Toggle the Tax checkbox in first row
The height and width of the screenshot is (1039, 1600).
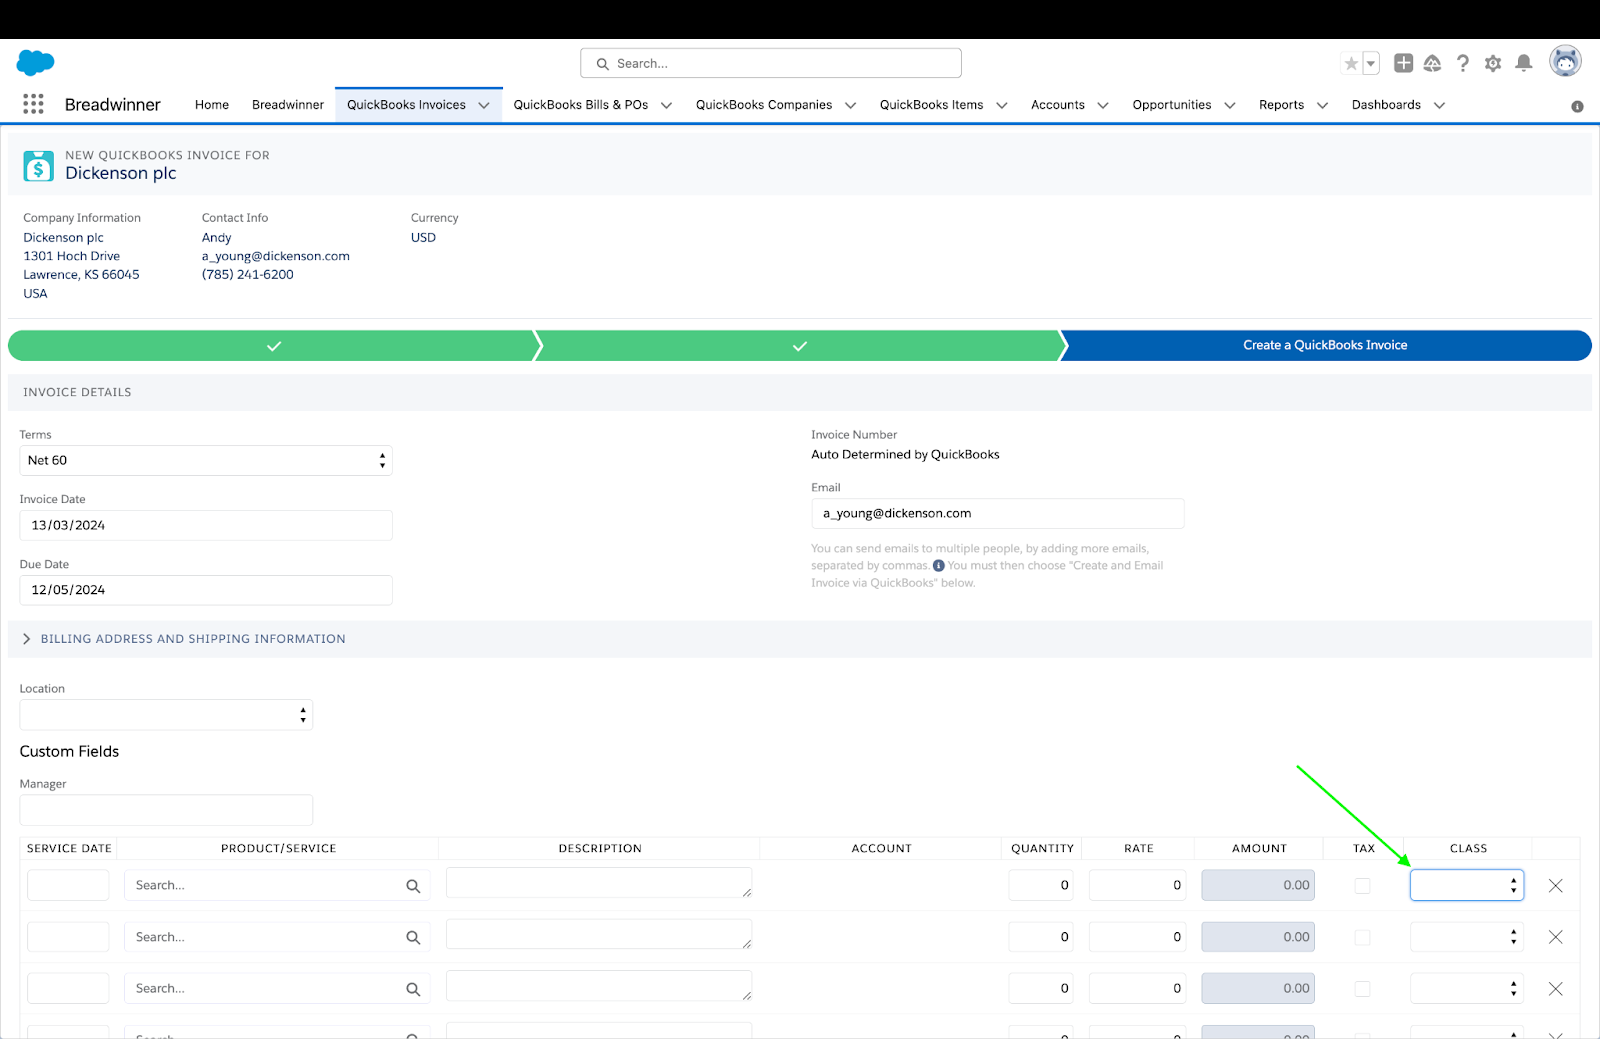click(1362, 885)
